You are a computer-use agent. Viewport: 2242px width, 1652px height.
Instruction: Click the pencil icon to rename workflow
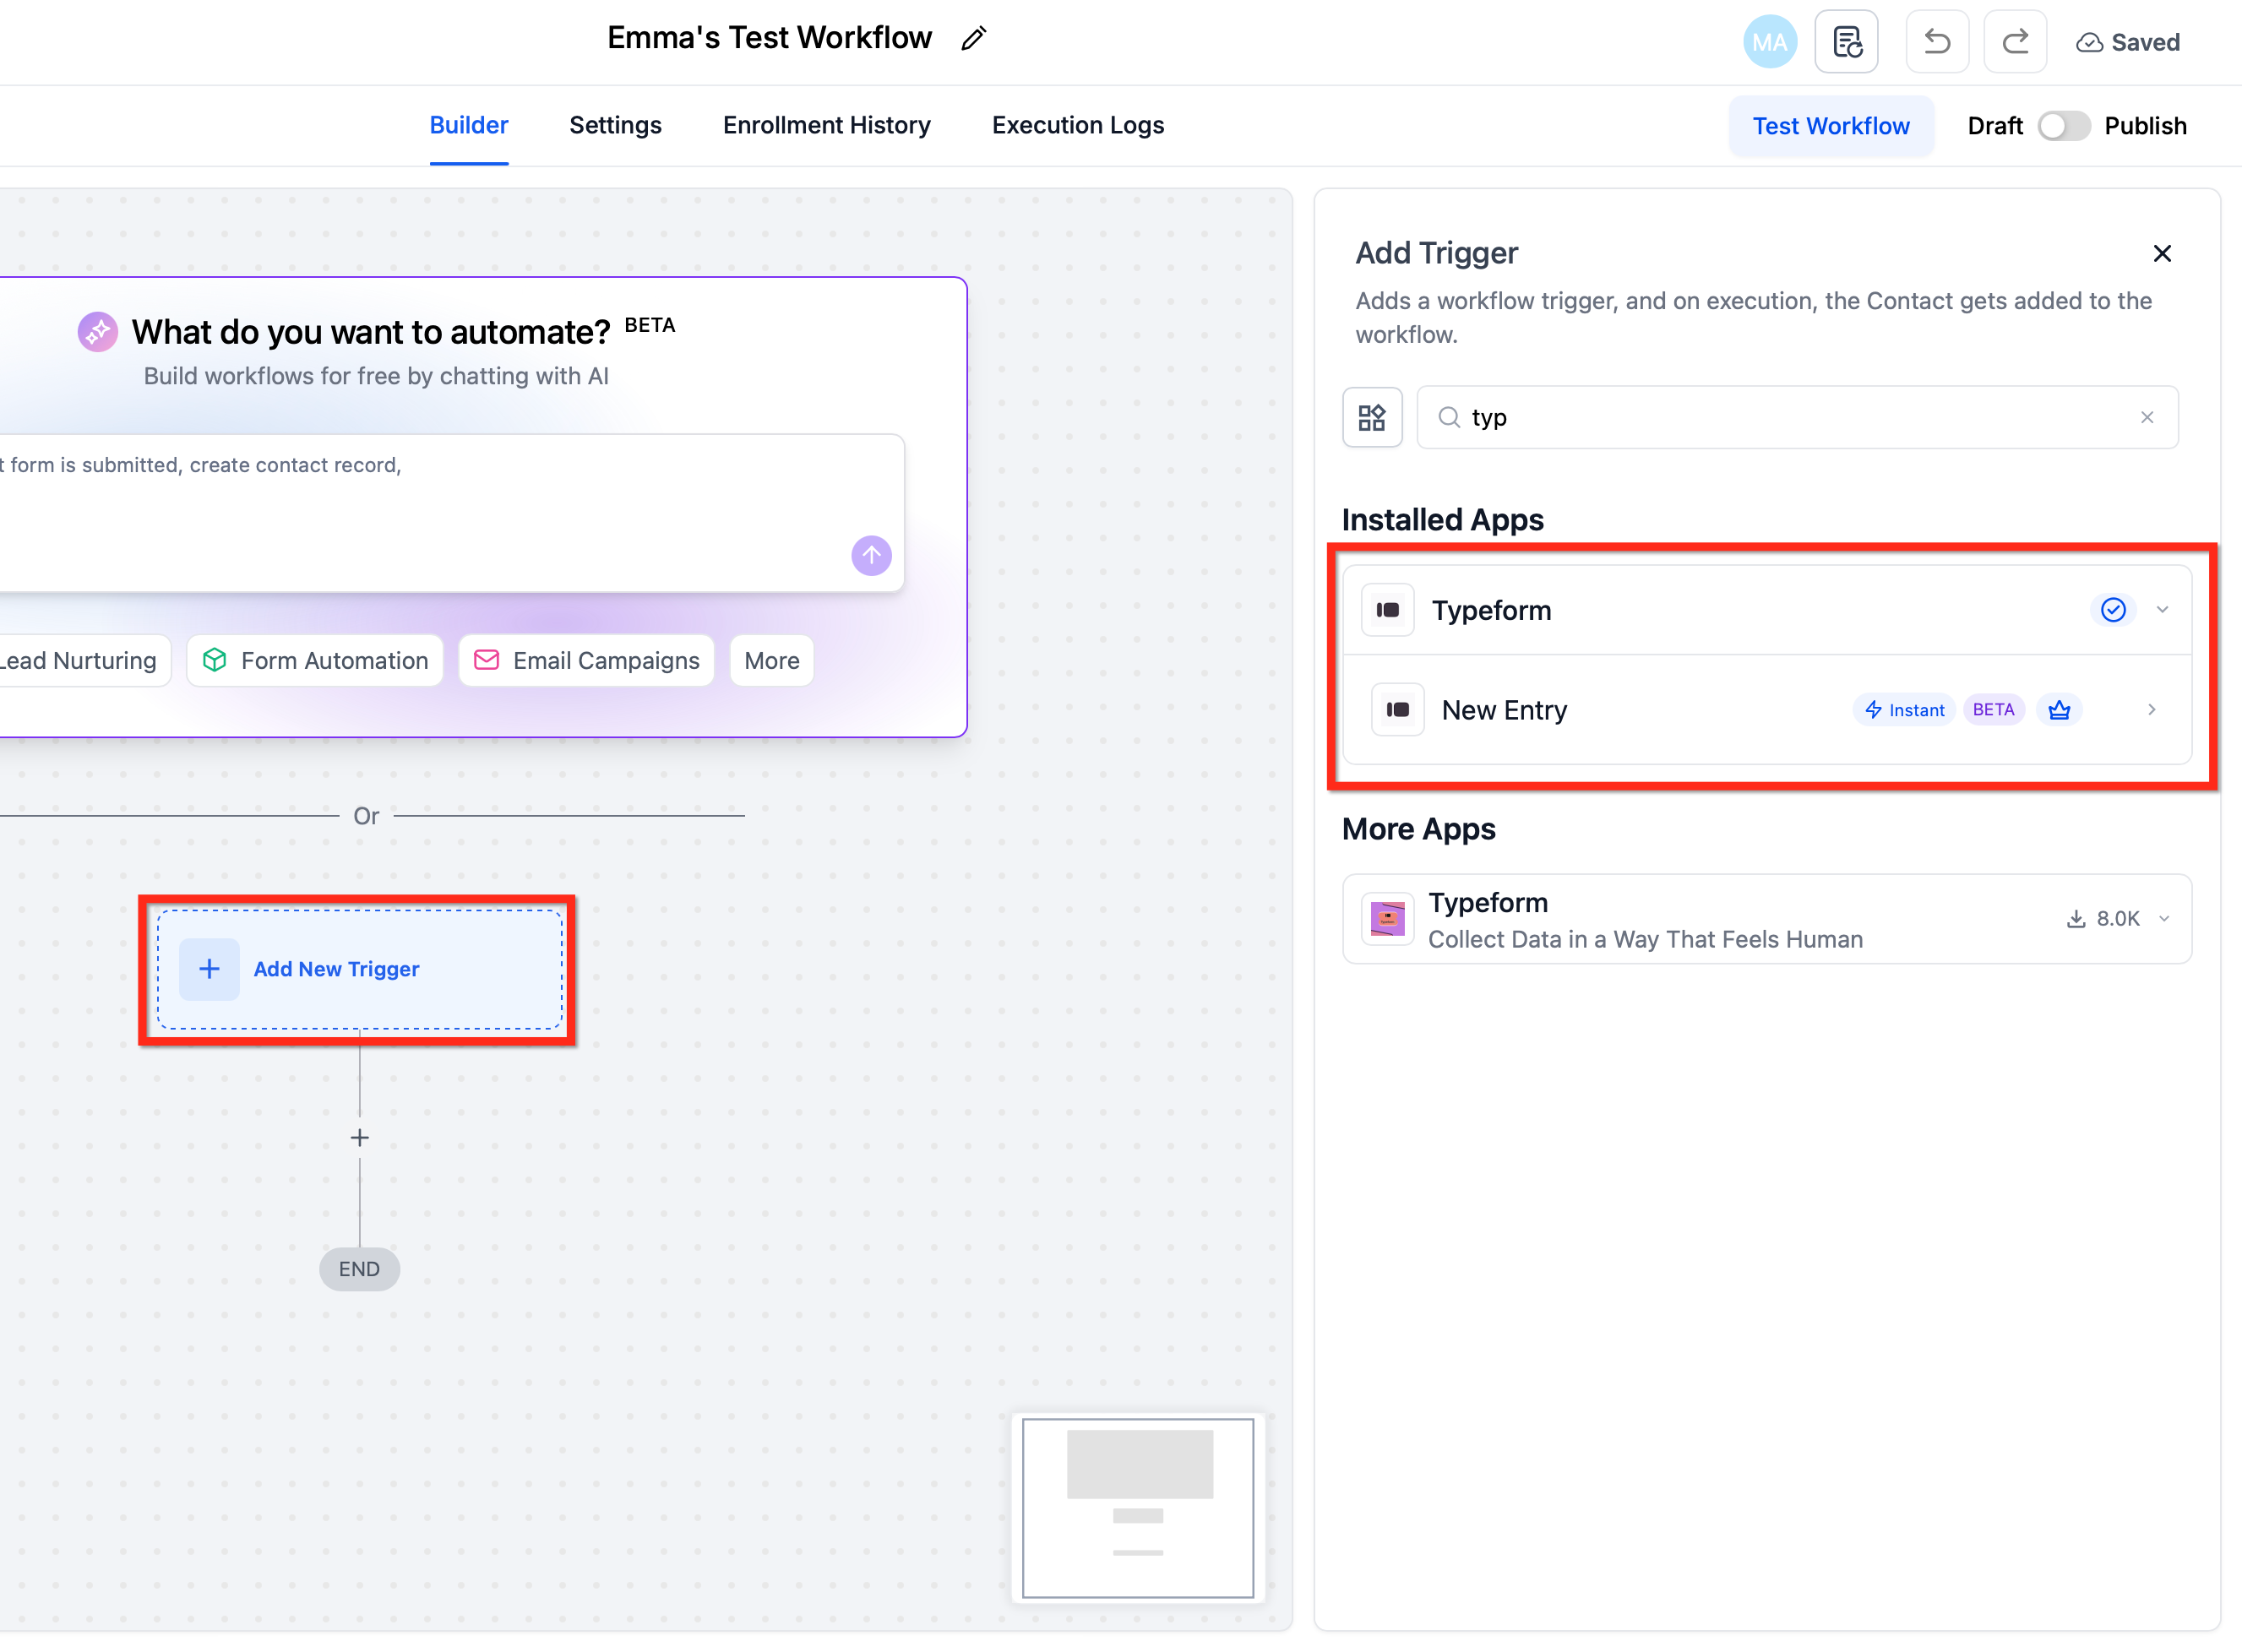coord(973,38)
